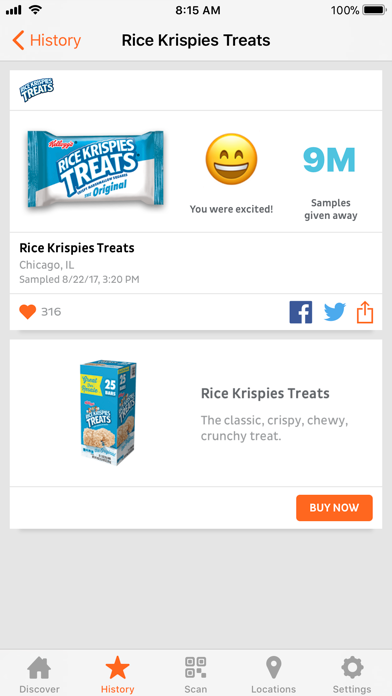Switch to Locations pin tab
392x696 pixels.
273,675
